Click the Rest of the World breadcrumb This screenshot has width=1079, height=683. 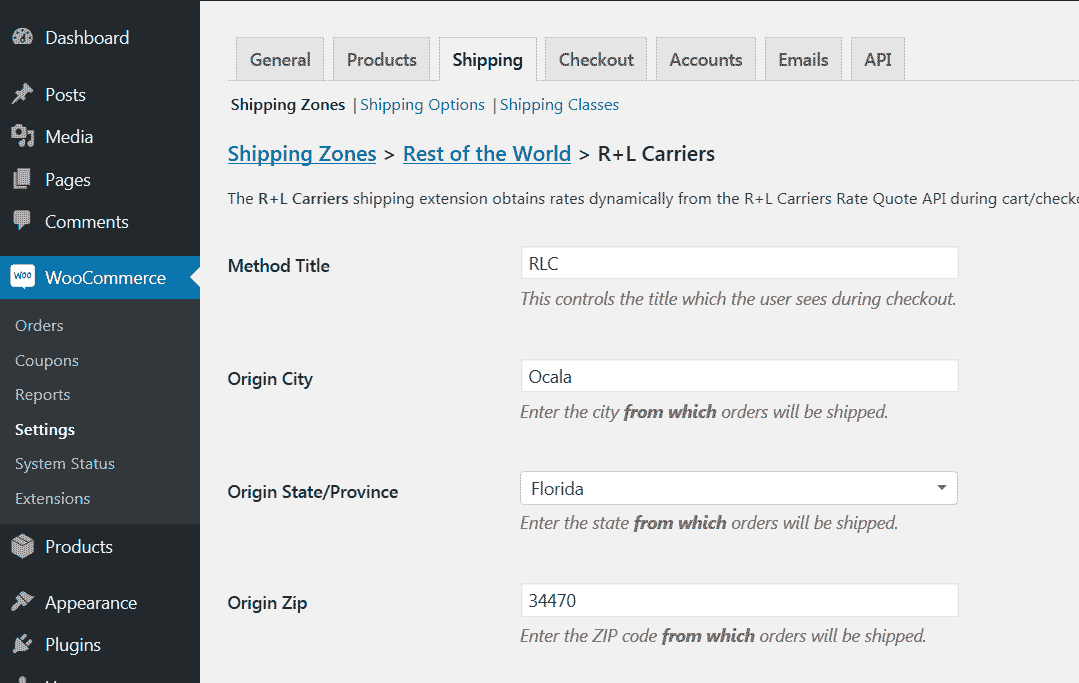(x=487, y=154)
